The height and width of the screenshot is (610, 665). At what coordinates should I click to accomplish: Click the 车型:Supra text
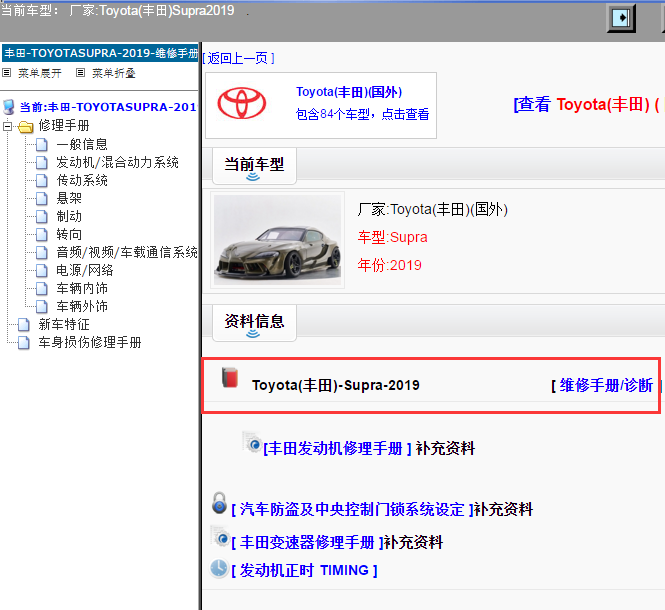tap(392, 237)
